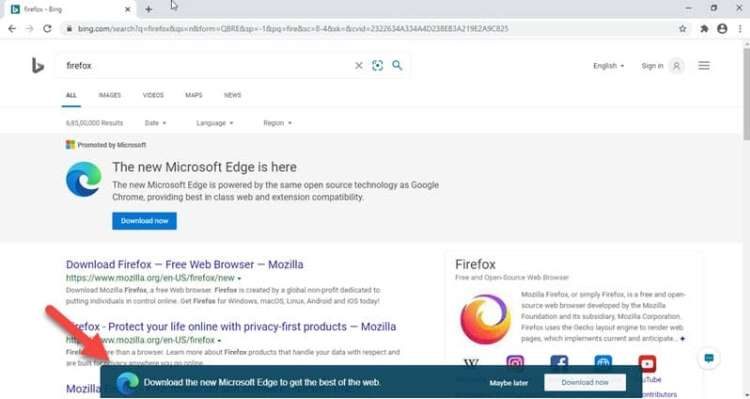The image size is (750, 399).
Task: Open the Chrome profile avatar
Action: [722, 29]
